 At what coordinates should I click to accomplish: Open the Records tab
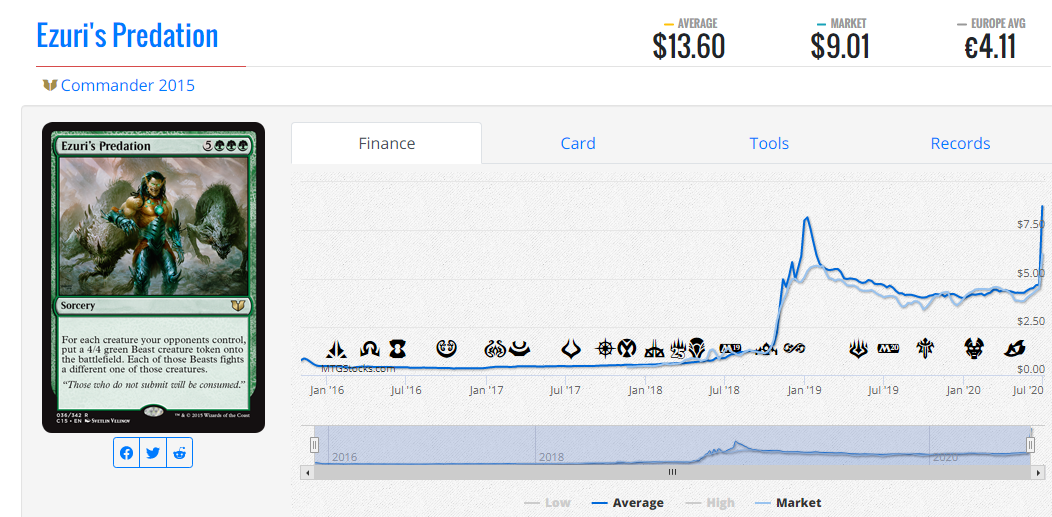click(x=960, y=143)
